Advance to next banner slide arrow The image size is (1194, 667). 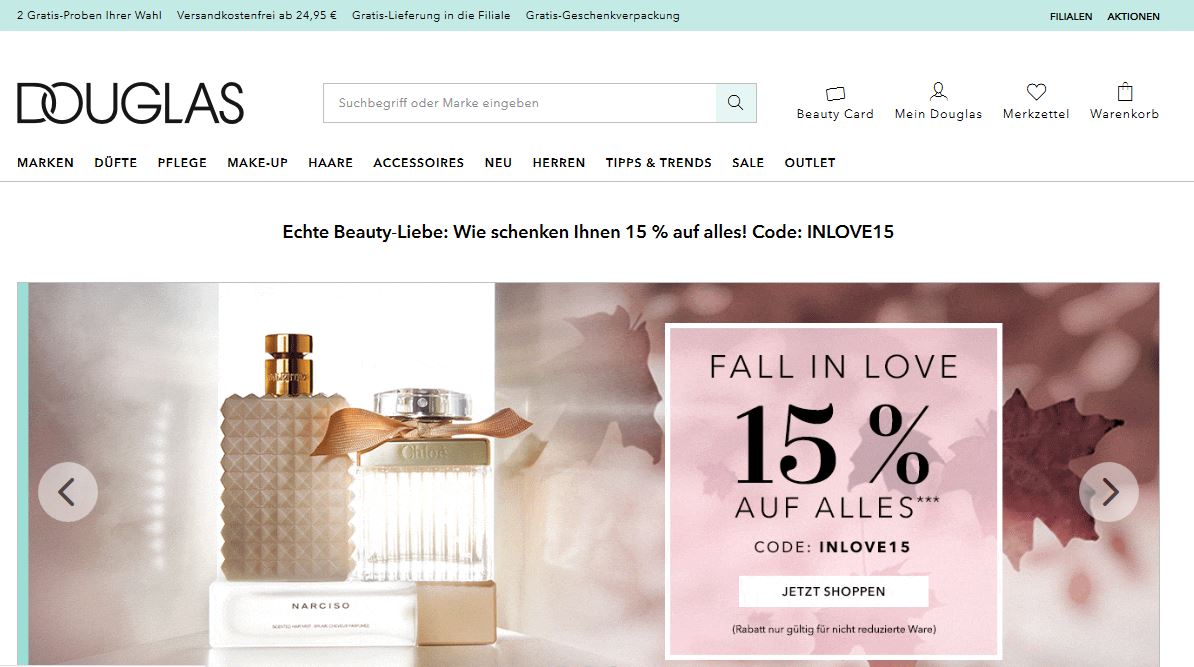pyautogui.click(x=1109, y=492)
